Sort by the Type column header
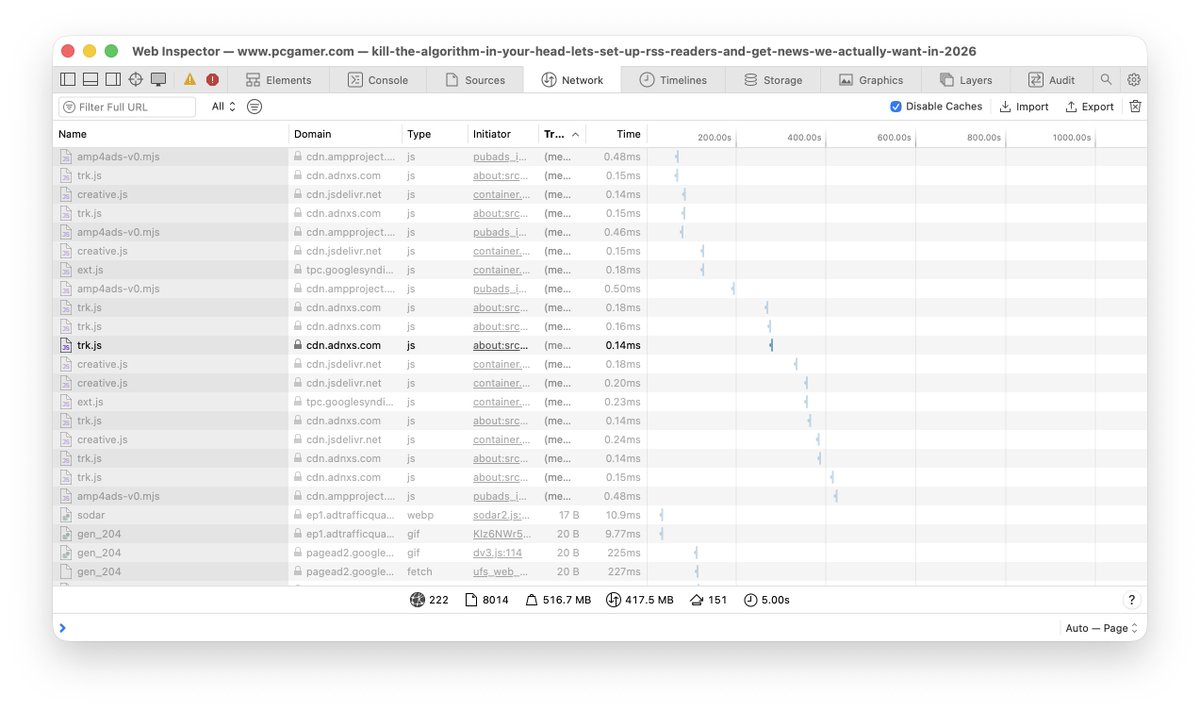 click(435, 134)
